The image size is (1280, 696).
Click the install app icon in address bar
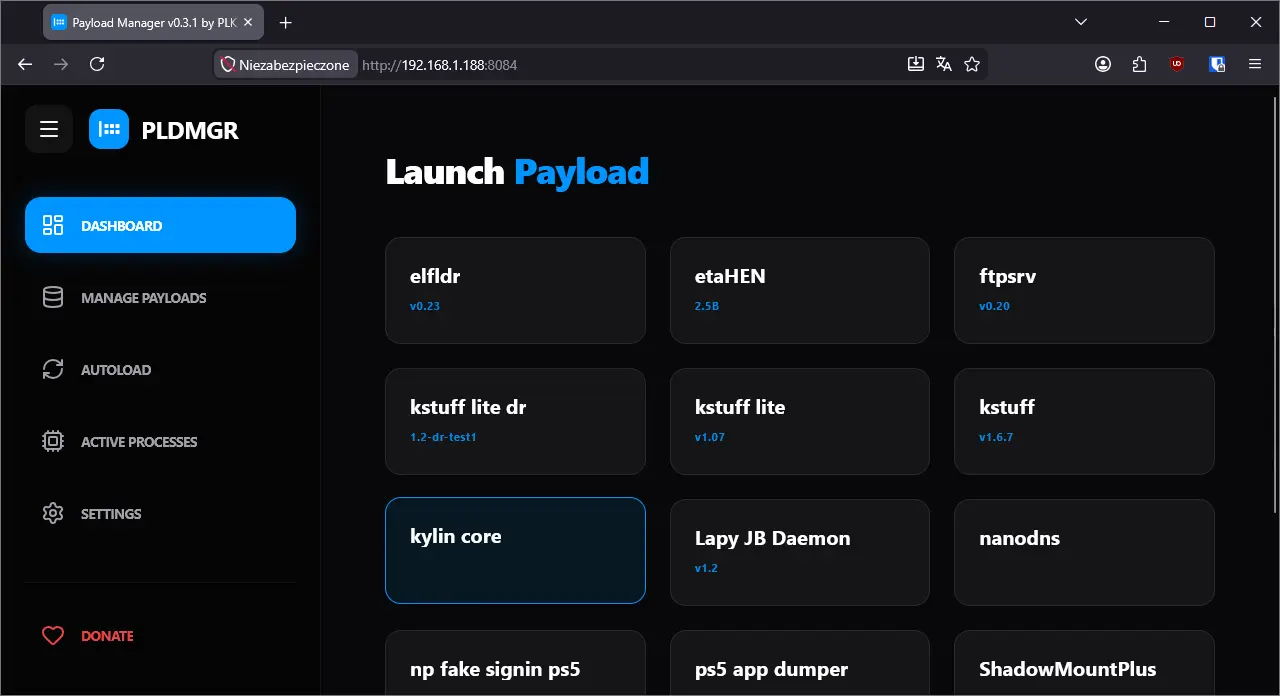[915, 64]
